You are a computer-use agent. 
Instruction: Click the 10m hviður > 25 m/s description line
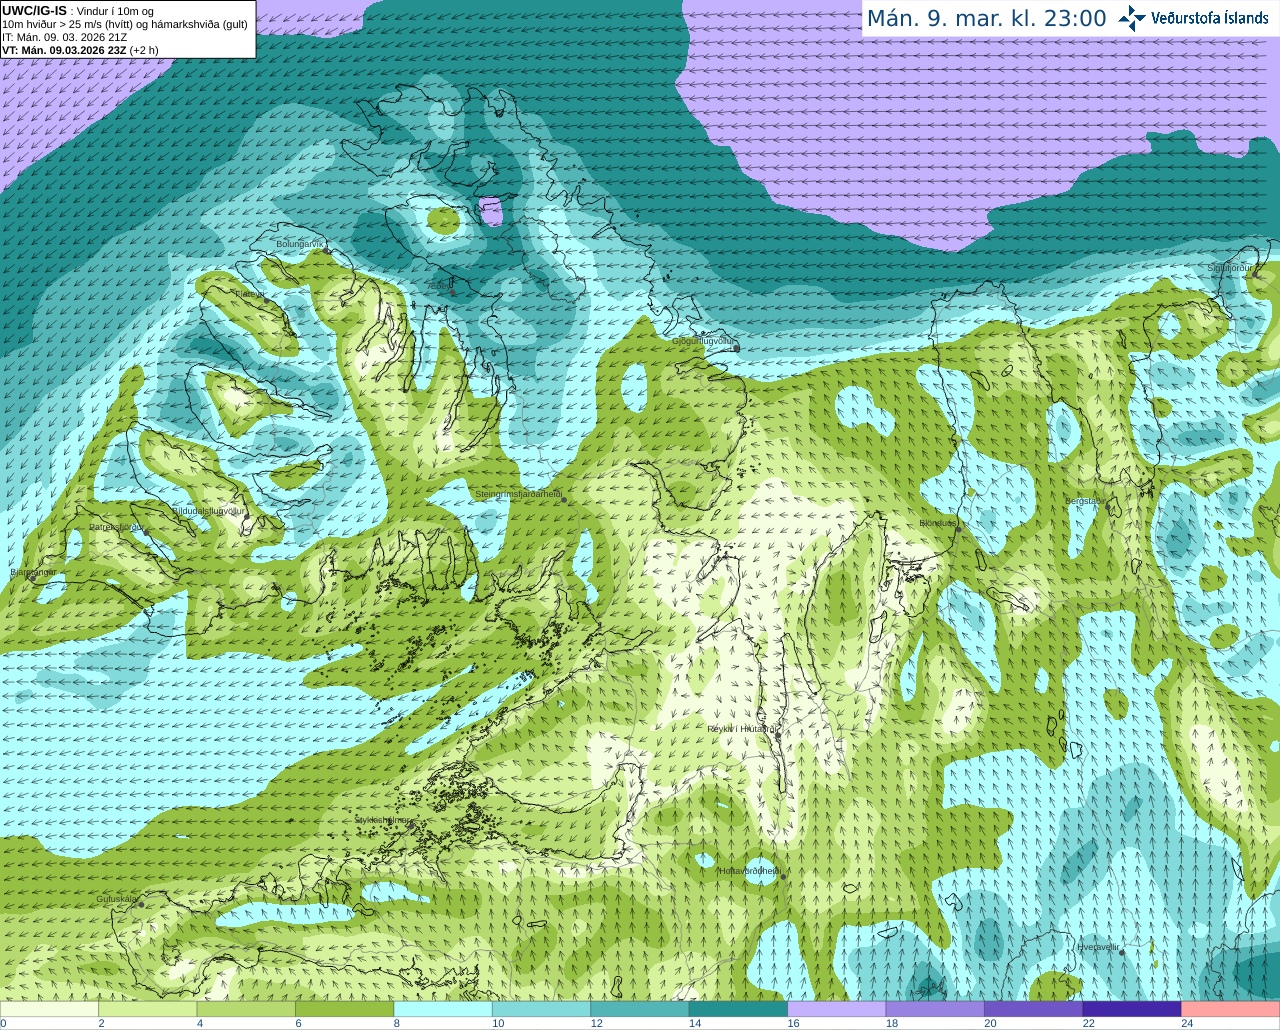point(125,24)
